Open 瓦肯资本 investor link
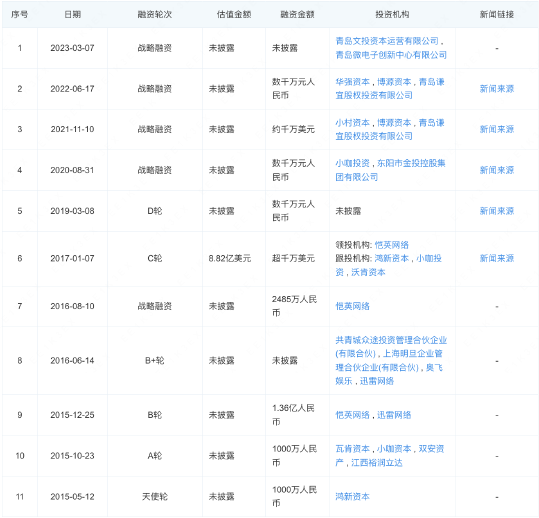 pos(352,449)
